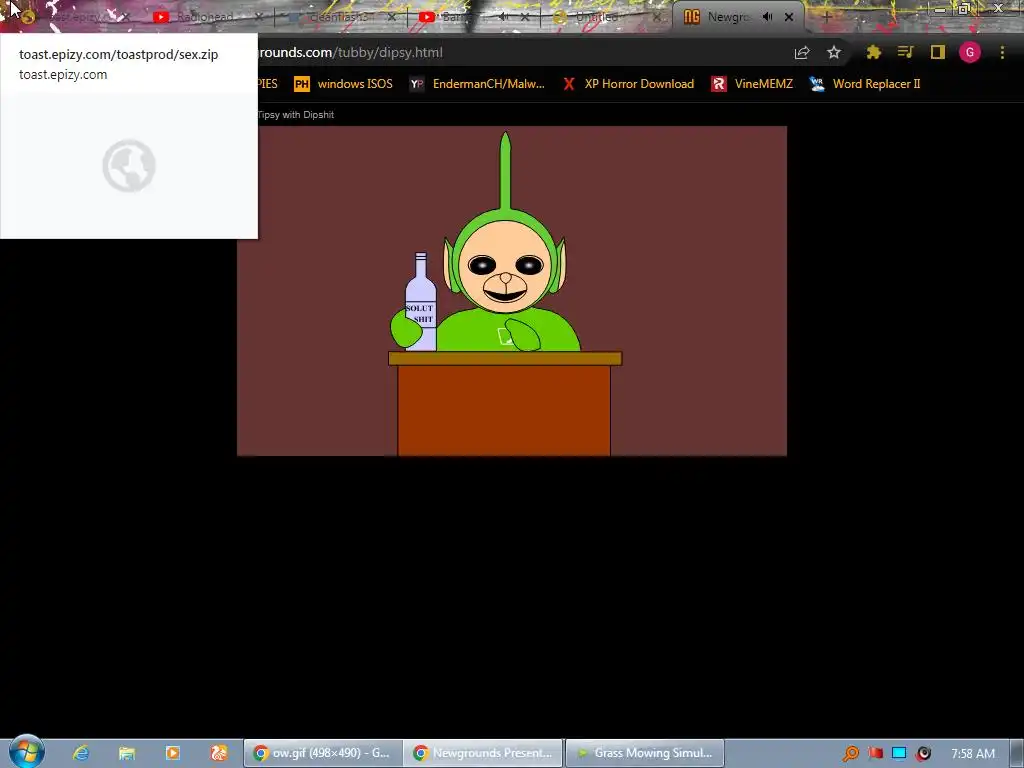
Task: Open the Windows Start orb
Action: (26, 752)
